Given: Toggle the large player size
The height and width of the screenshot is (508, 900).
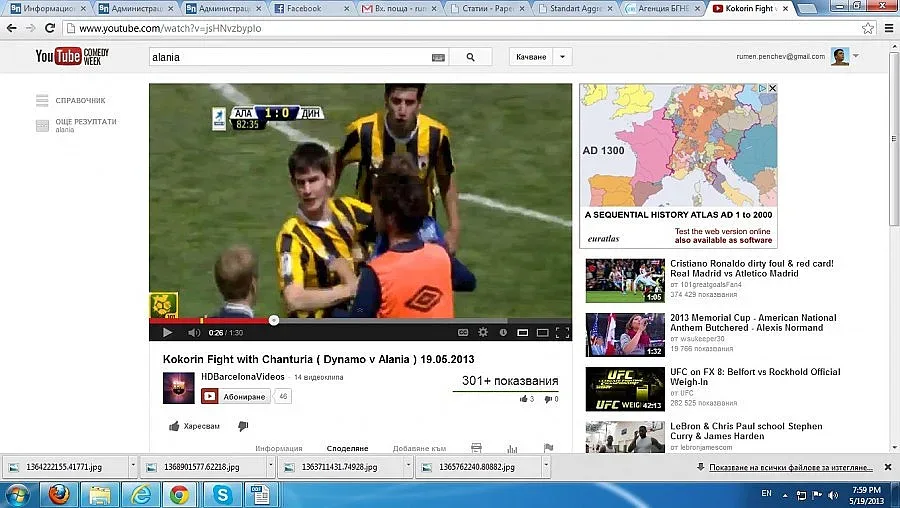Looking at the screenshot, I should [542, 333].
